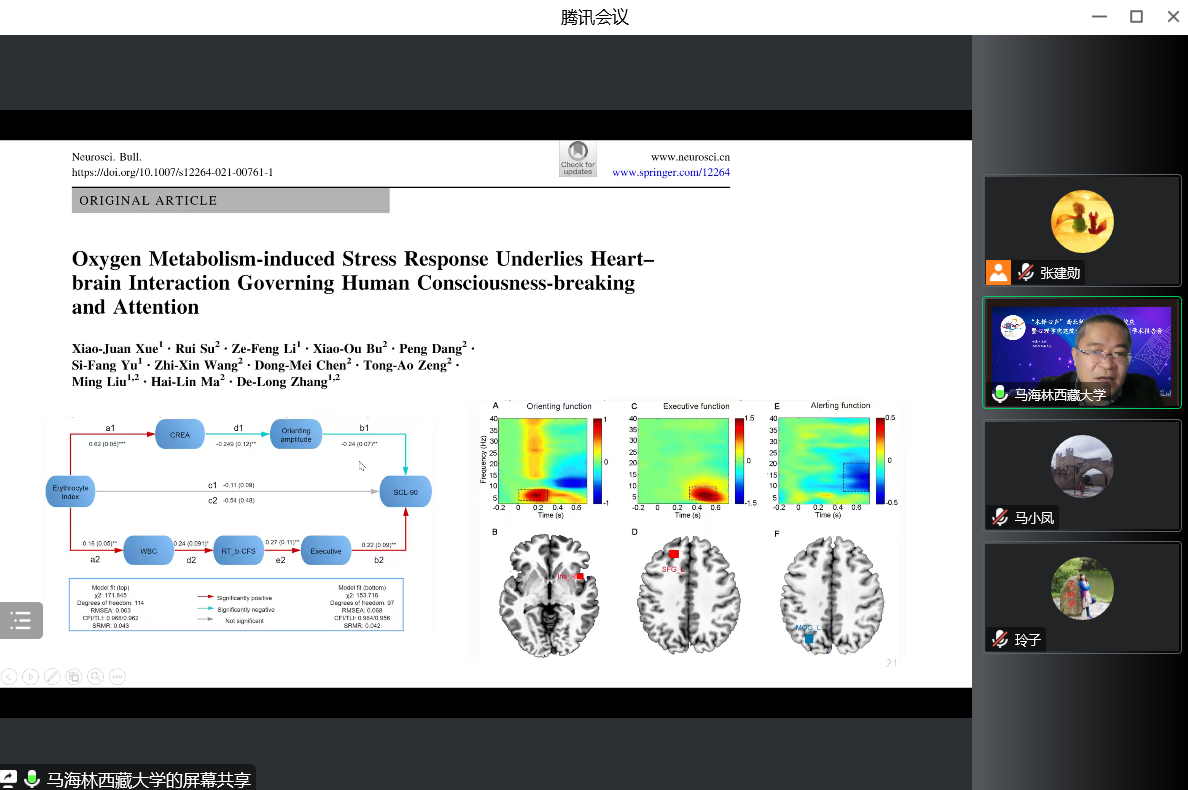Open the three-dots more options icon
This screenshot has height=790, width=1188.
click(x=118, y=677)
